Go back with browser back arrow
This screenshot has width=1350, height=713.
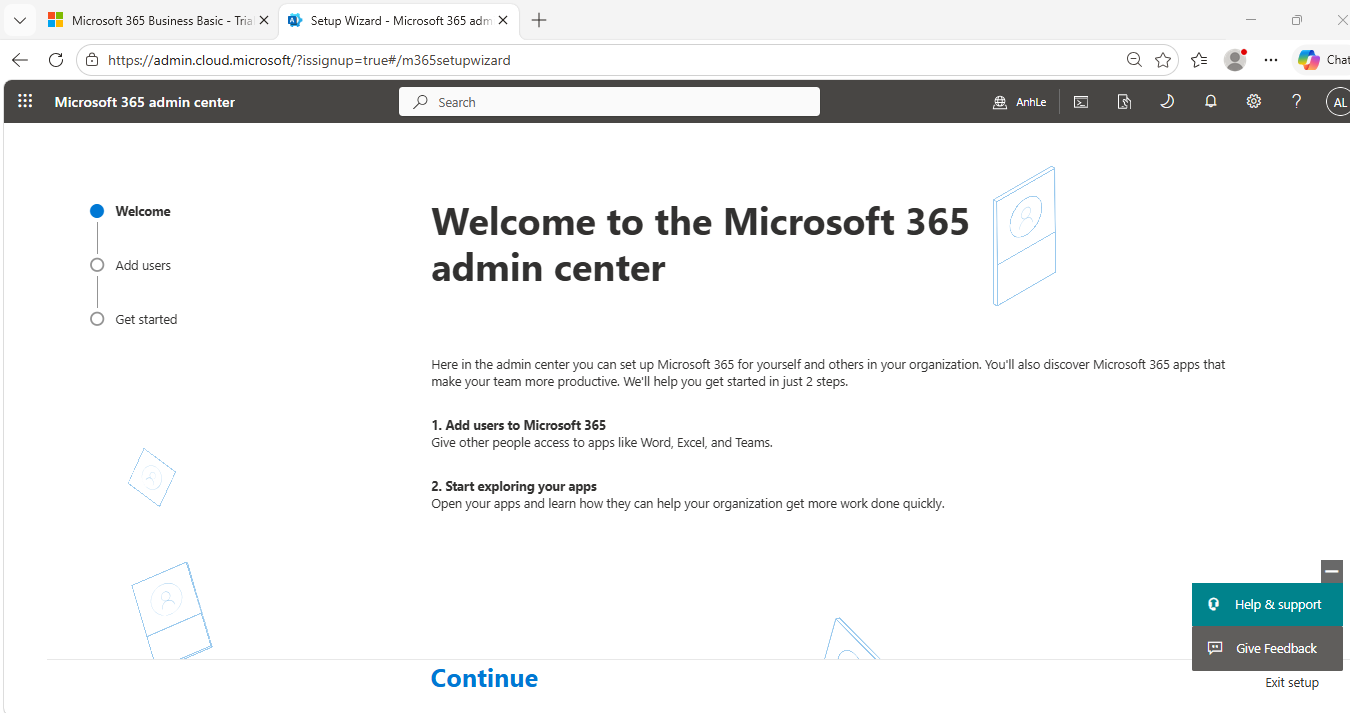click(x=19, y=60)
